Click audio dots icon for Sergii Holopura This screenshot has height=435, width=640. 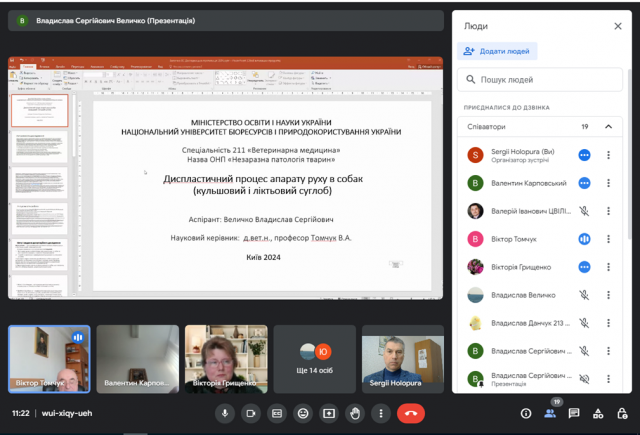click(x=584, y=155)
